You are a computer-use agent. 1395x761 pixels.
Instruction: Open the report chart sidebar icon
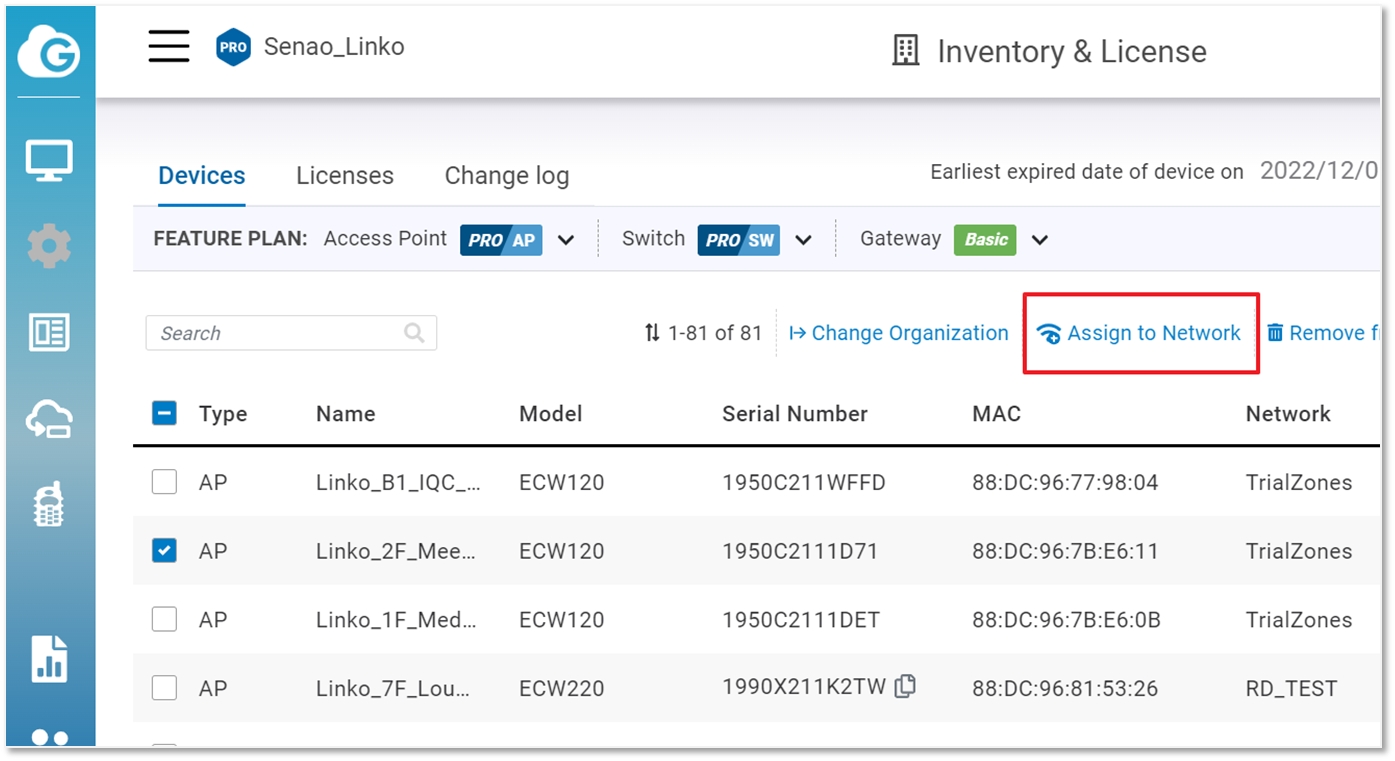pyautogui.click(x=49, y=658)
